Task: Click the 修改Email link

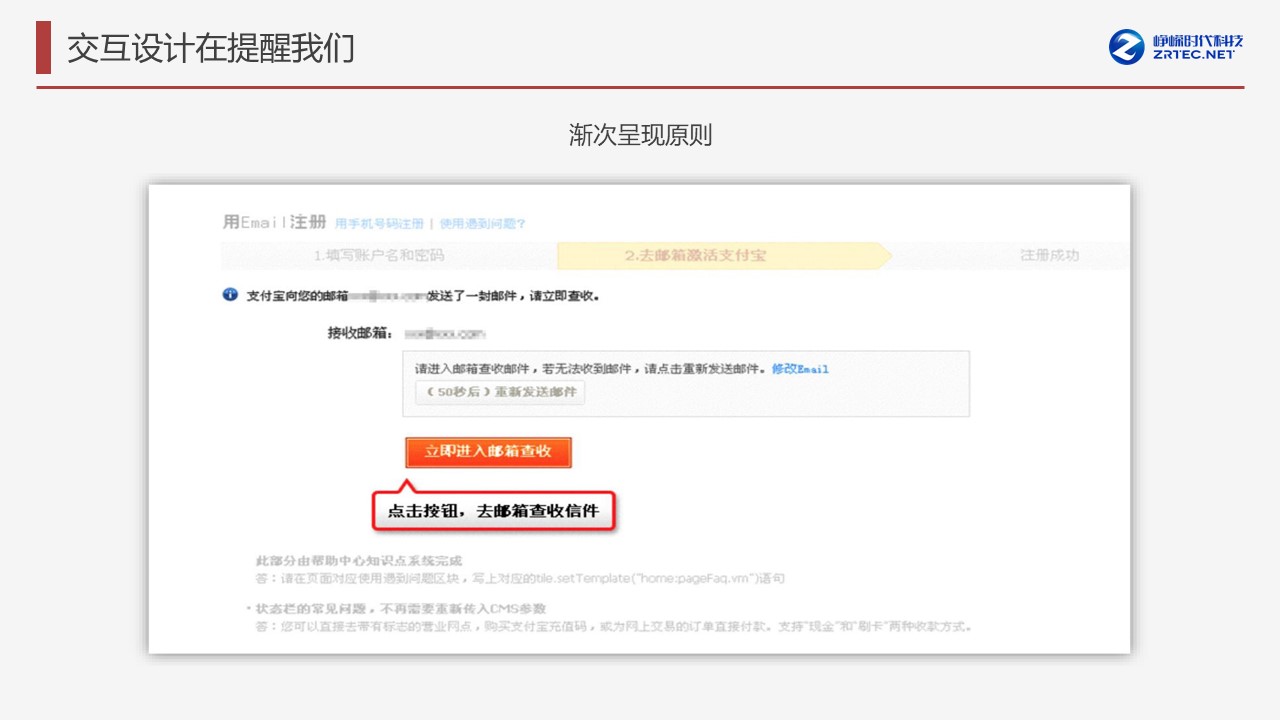Action: (x=800, y=369)
